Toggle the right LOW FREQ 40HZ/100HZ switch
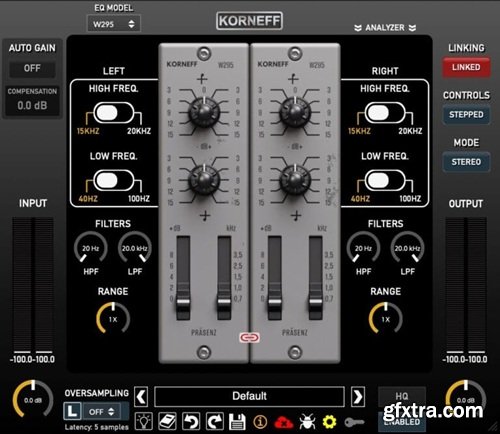This screenshot has width=500, height=434. 385,180
